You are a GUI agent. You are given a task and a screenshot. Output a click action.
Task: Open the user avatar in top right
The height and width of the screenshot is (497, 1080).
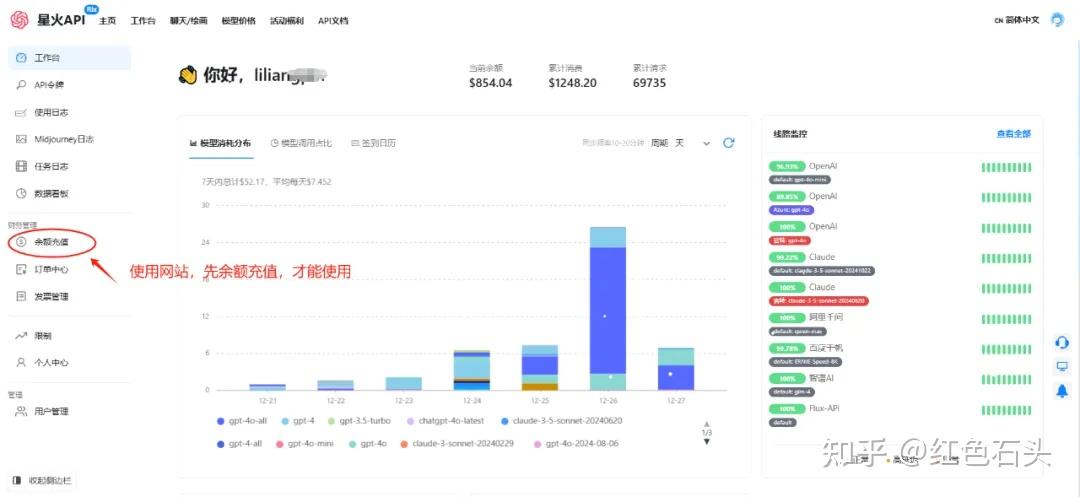[x=1057, y=20]
